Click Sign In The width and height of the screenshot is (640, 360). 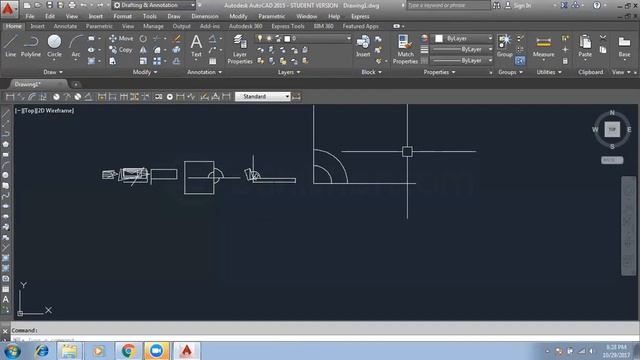point(522,5)
